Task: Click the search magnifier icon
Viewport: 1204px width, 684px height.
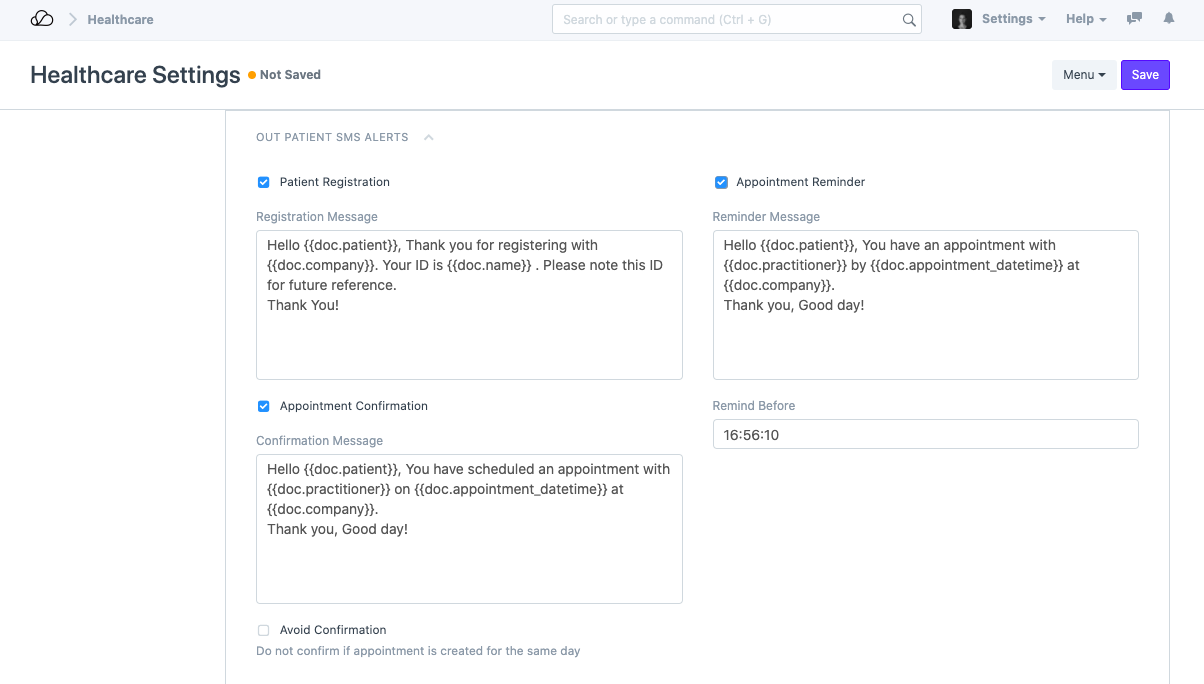Action: [x=908, y=19]
